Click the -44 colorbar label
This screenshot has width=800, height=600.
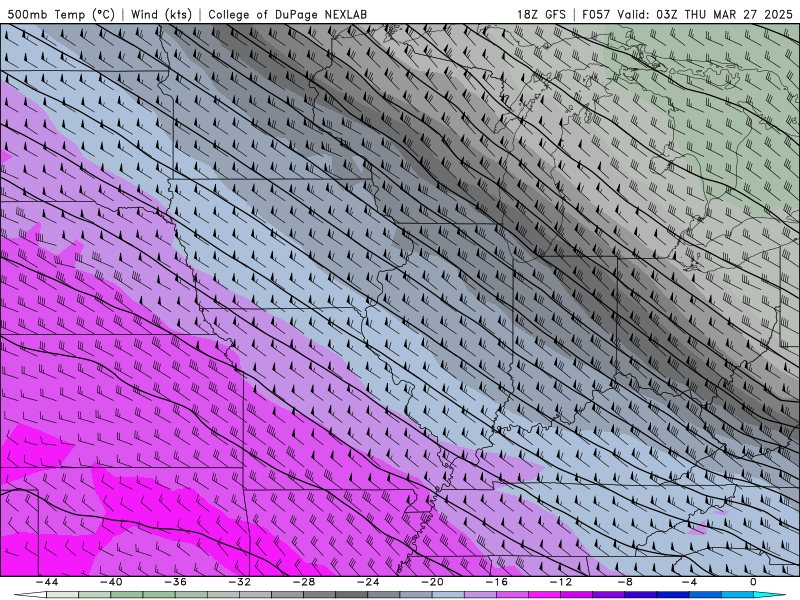click(x=47, y=582)
